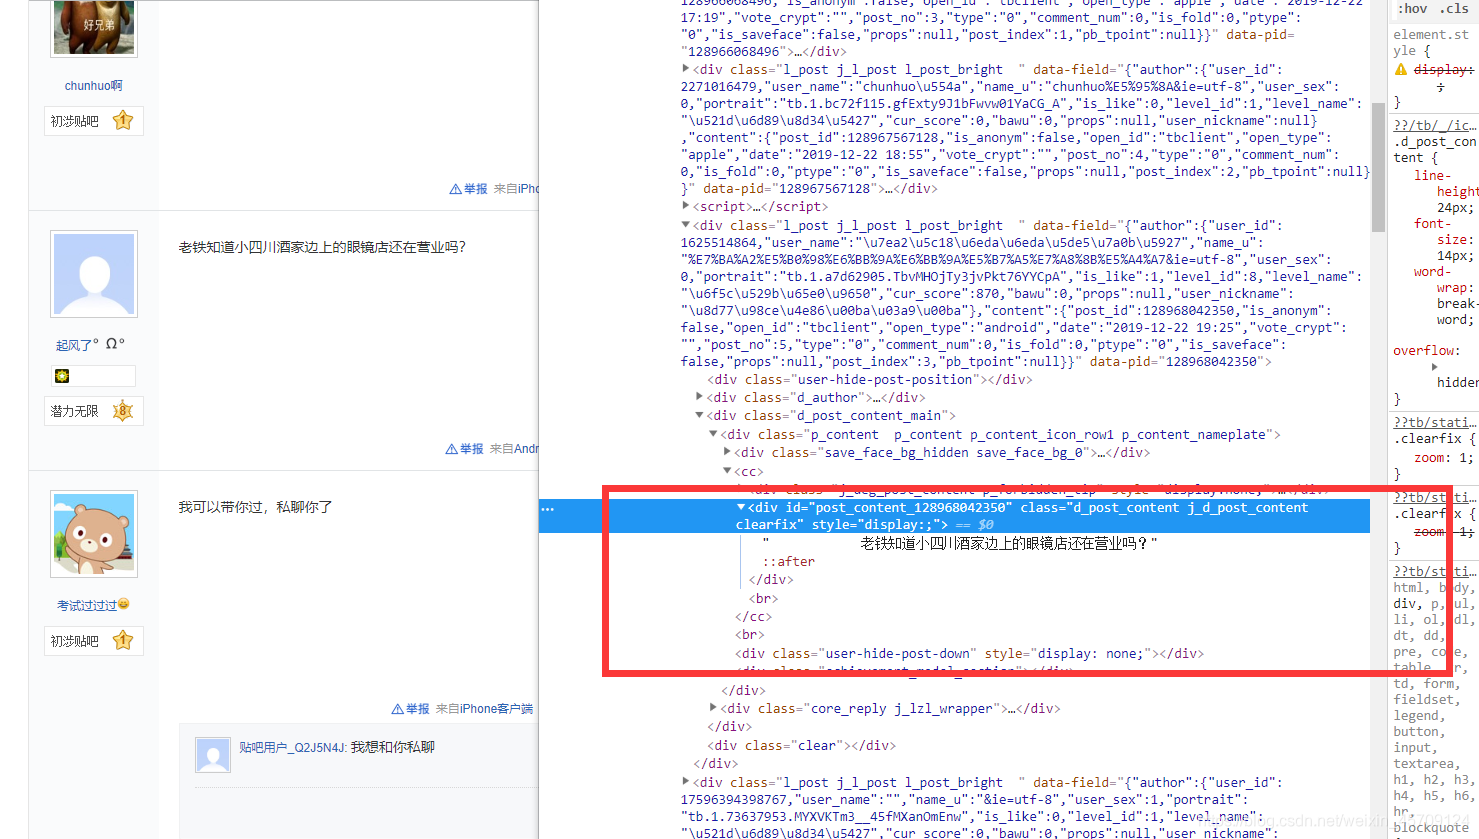Expand the save_face_bg_hidden div node
The width and height of the screenshot is (1479, 839).
click(x=728, y=452)
